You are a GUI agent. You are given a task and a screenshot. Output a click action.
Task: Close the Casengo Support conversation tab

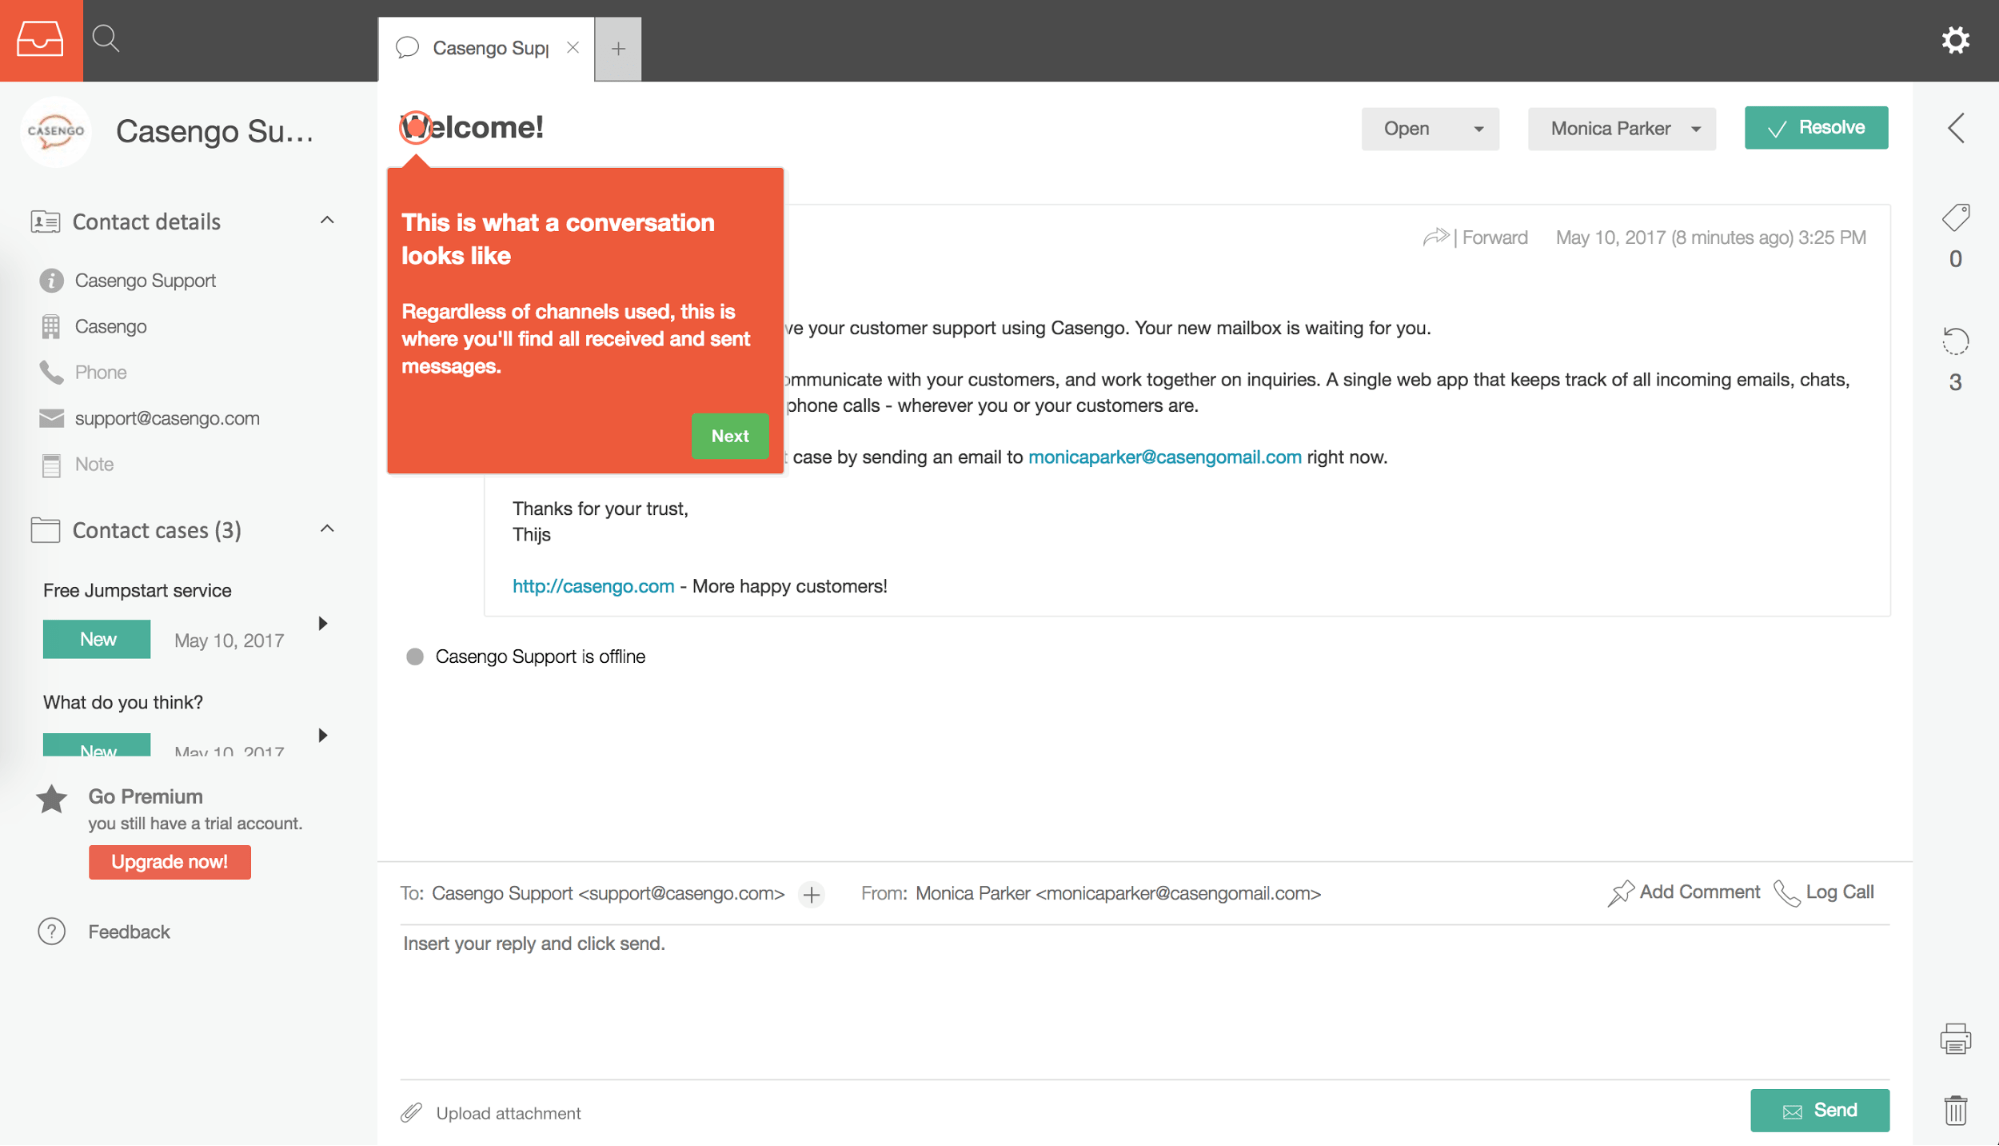pyautogui.click(x=573, y=48)
